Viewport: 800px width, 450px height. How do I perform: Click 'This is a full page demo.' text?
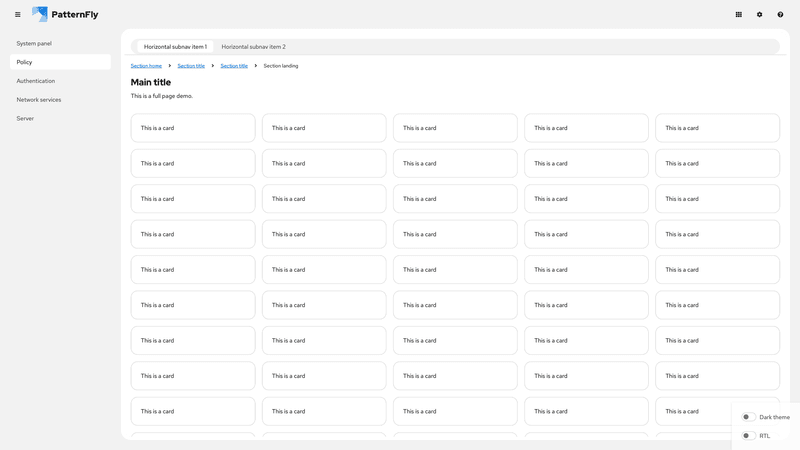point(162,96)
